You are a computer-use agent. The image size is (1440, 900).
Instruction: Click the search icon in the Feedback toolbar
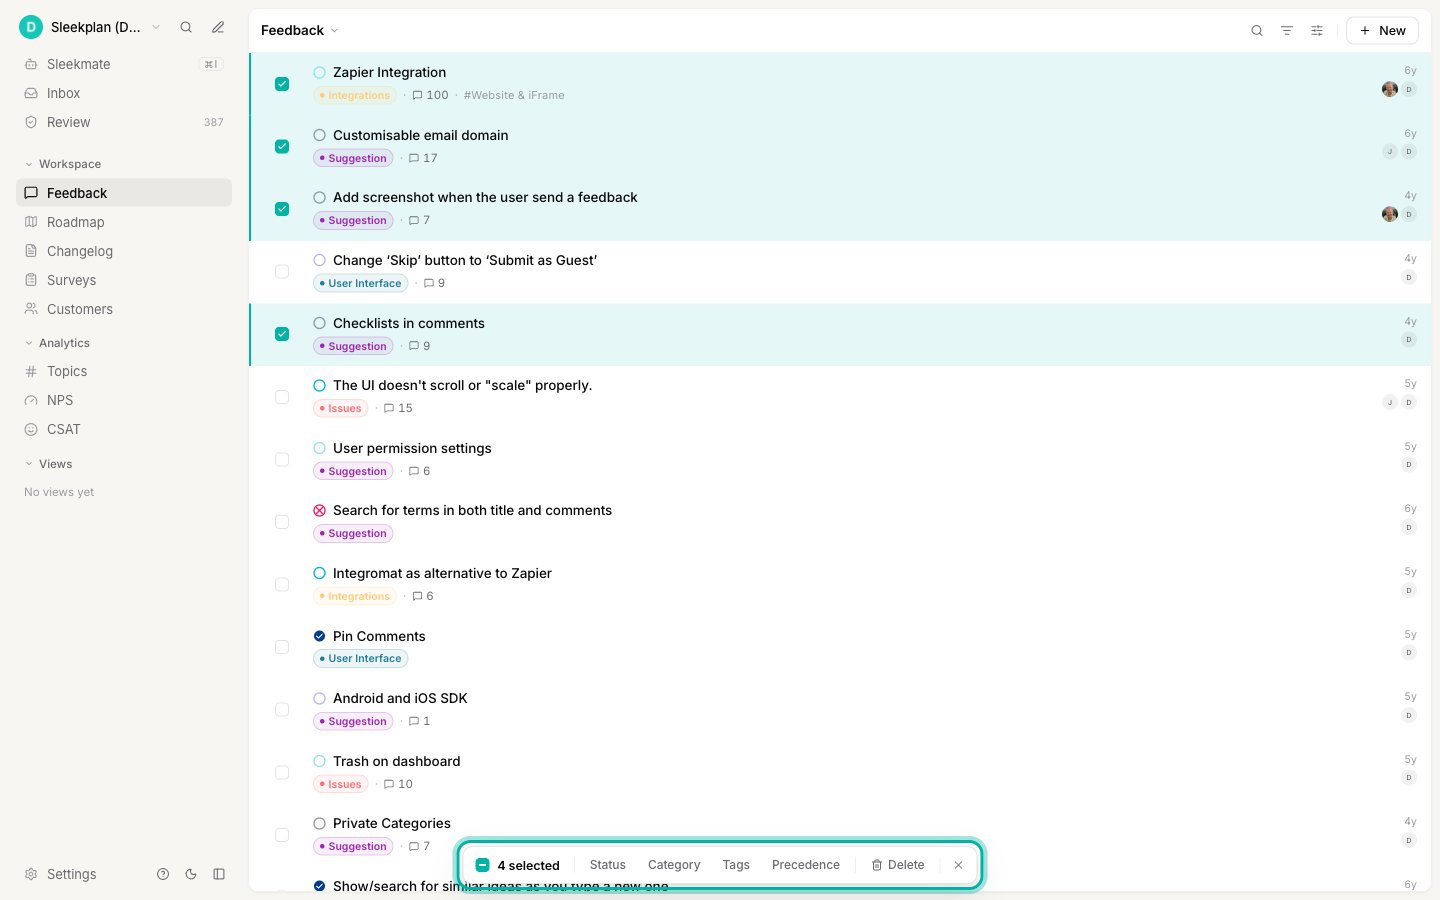coord(1257,31)
